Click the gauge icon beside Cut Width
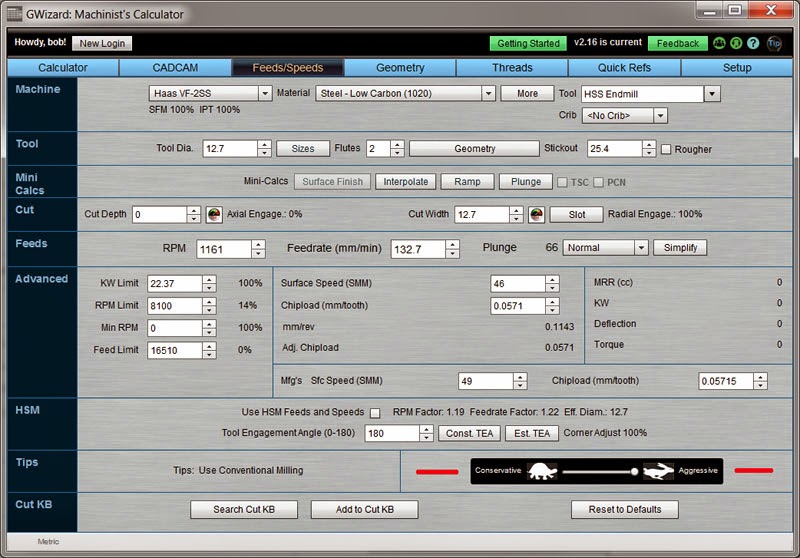The image size is (800, 558). coord(536,215)
